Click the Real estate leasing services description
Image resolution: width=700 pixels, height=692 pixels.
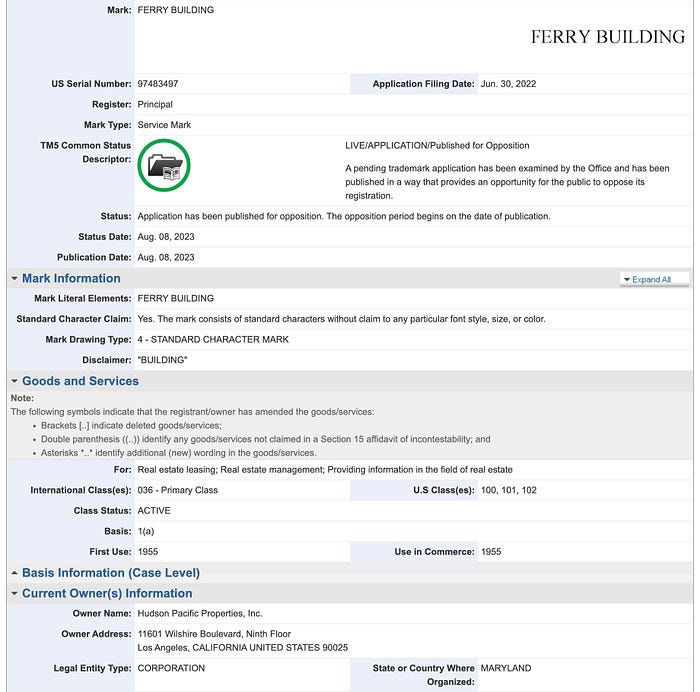[325, 470]
